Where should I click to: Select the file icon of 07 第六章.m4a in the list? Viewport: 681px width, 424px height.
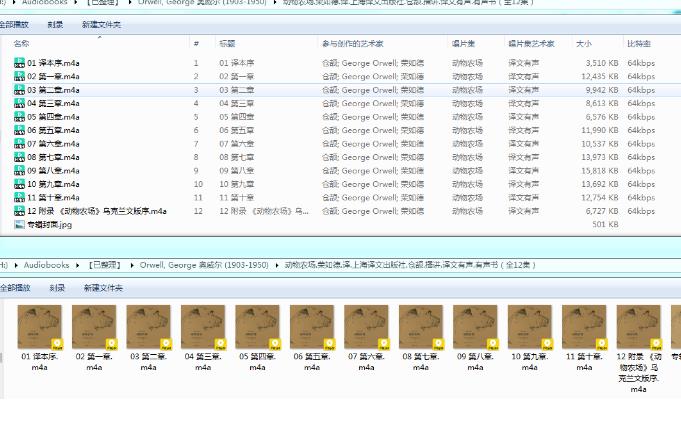point(19,143)
